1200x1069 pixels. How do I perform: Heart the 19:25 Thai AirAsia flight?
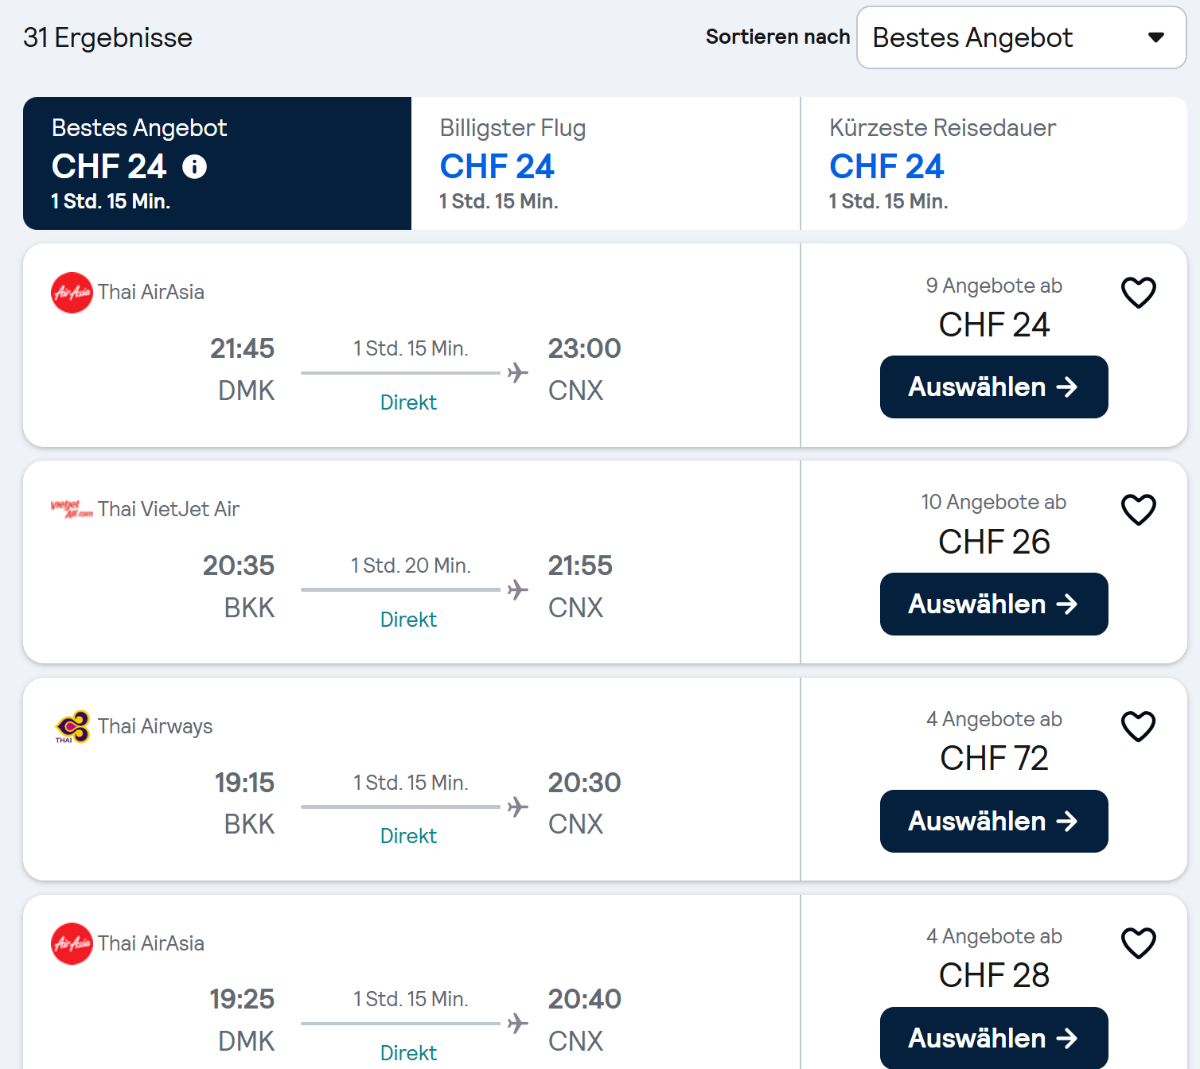click(x=1138, y=943)
